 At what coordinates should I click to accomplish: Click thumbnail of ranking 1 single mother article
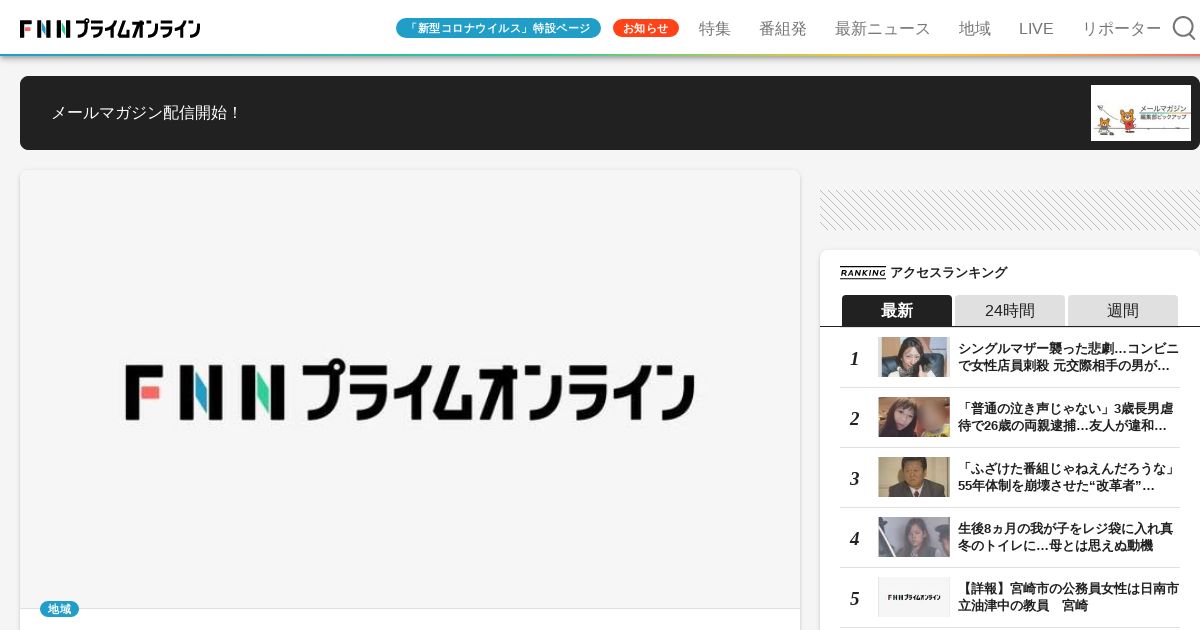(914, 357)
